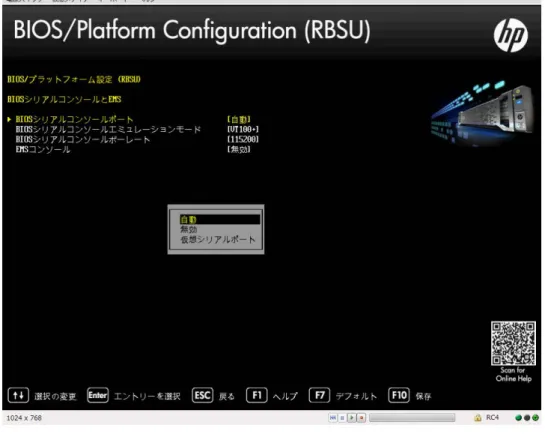
Task: Click the 保存 label
Action: click(x=423, y=396)
